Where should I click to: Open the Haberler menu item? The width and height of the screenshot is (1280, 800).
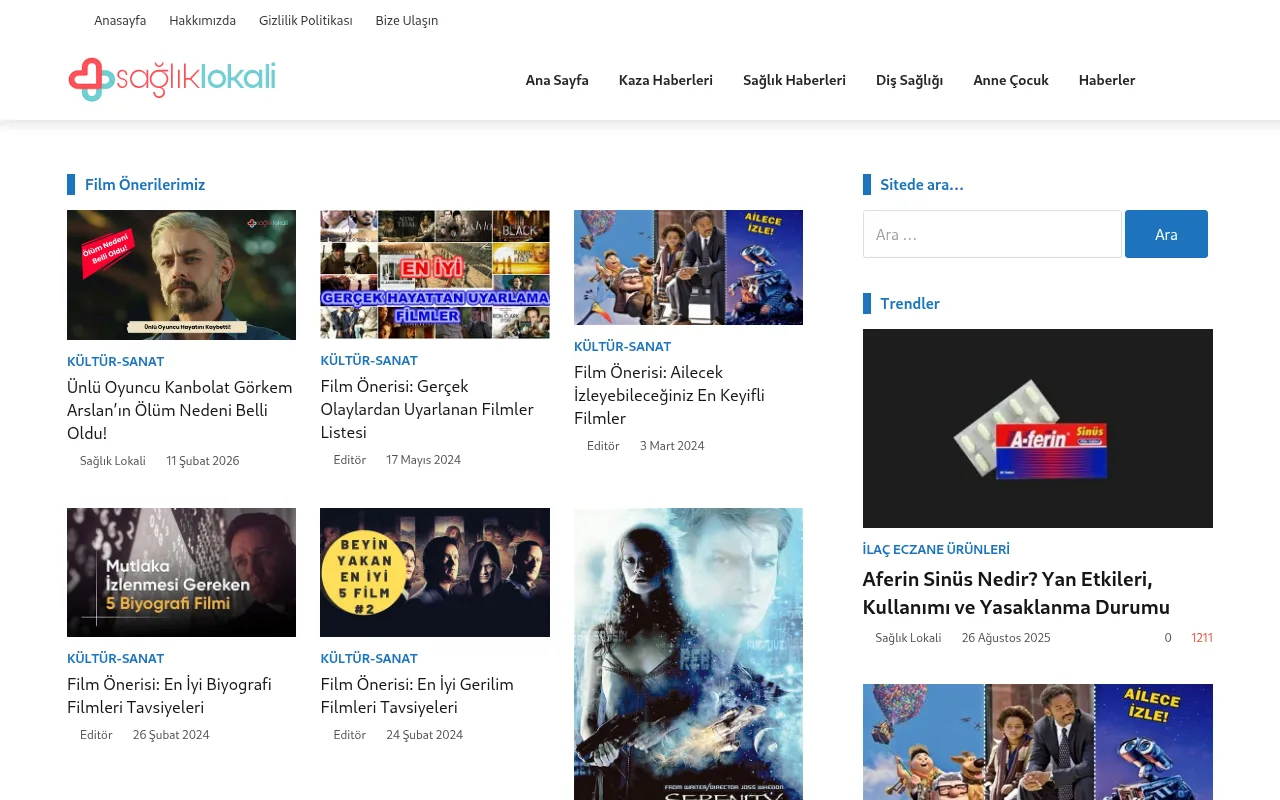tap(1107, 80)
